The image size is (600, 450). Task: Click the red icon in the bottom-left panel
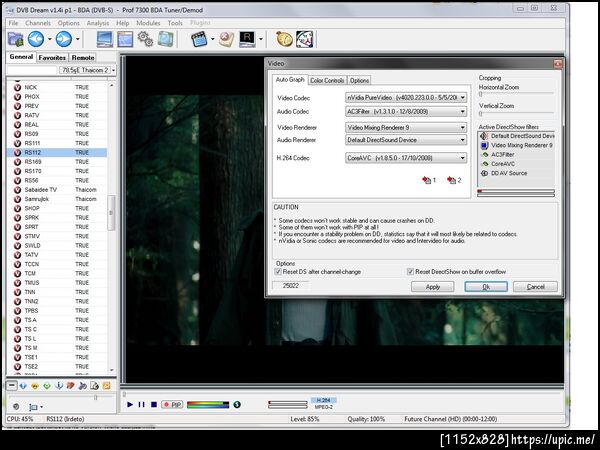click(x=70, y=386)
